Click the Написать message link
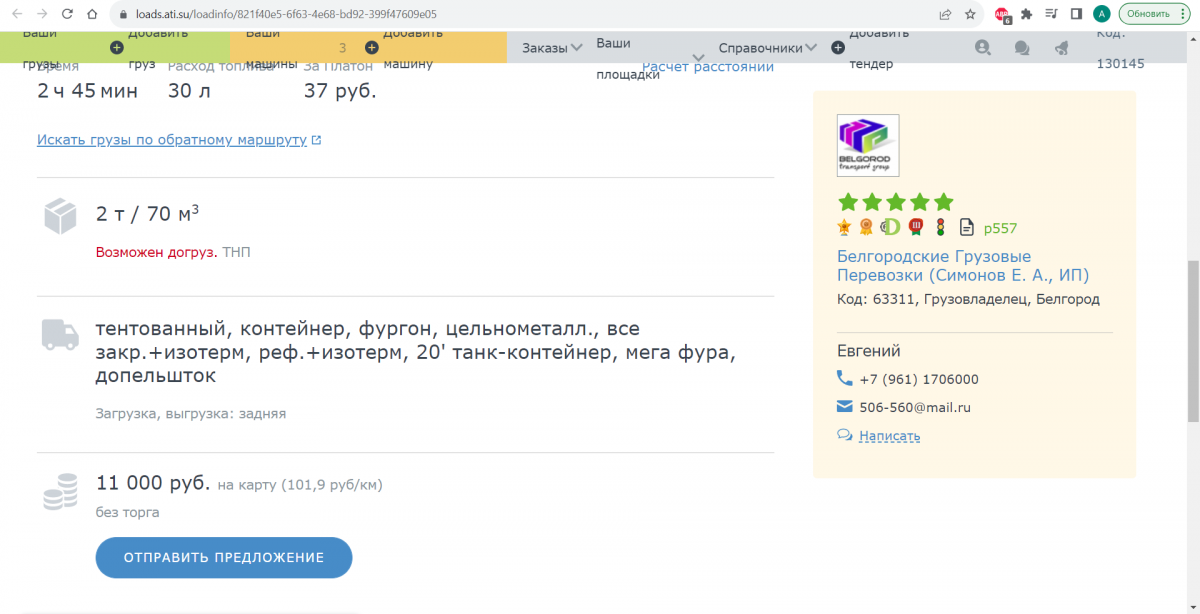 889,436
